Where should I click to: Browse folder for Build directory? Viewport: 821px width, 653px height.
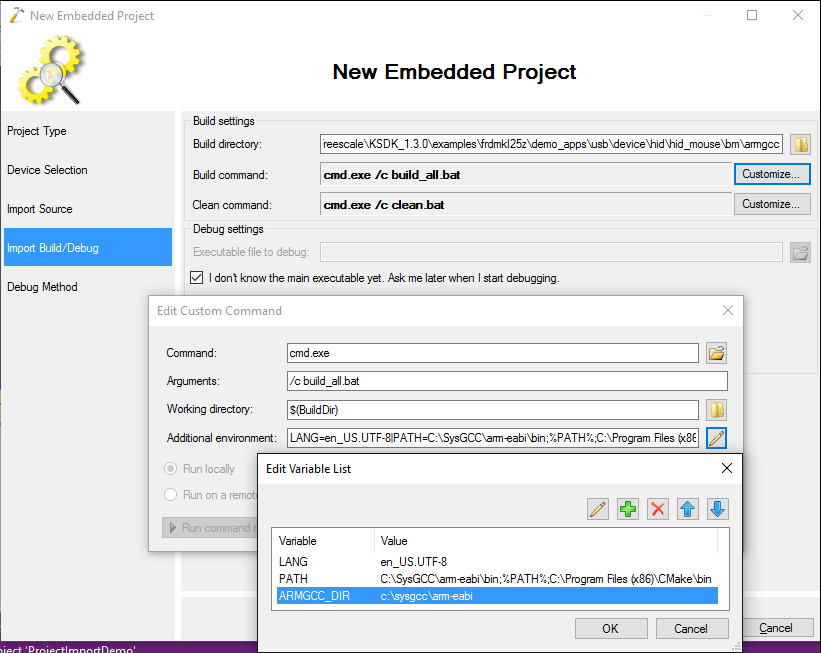801,144
